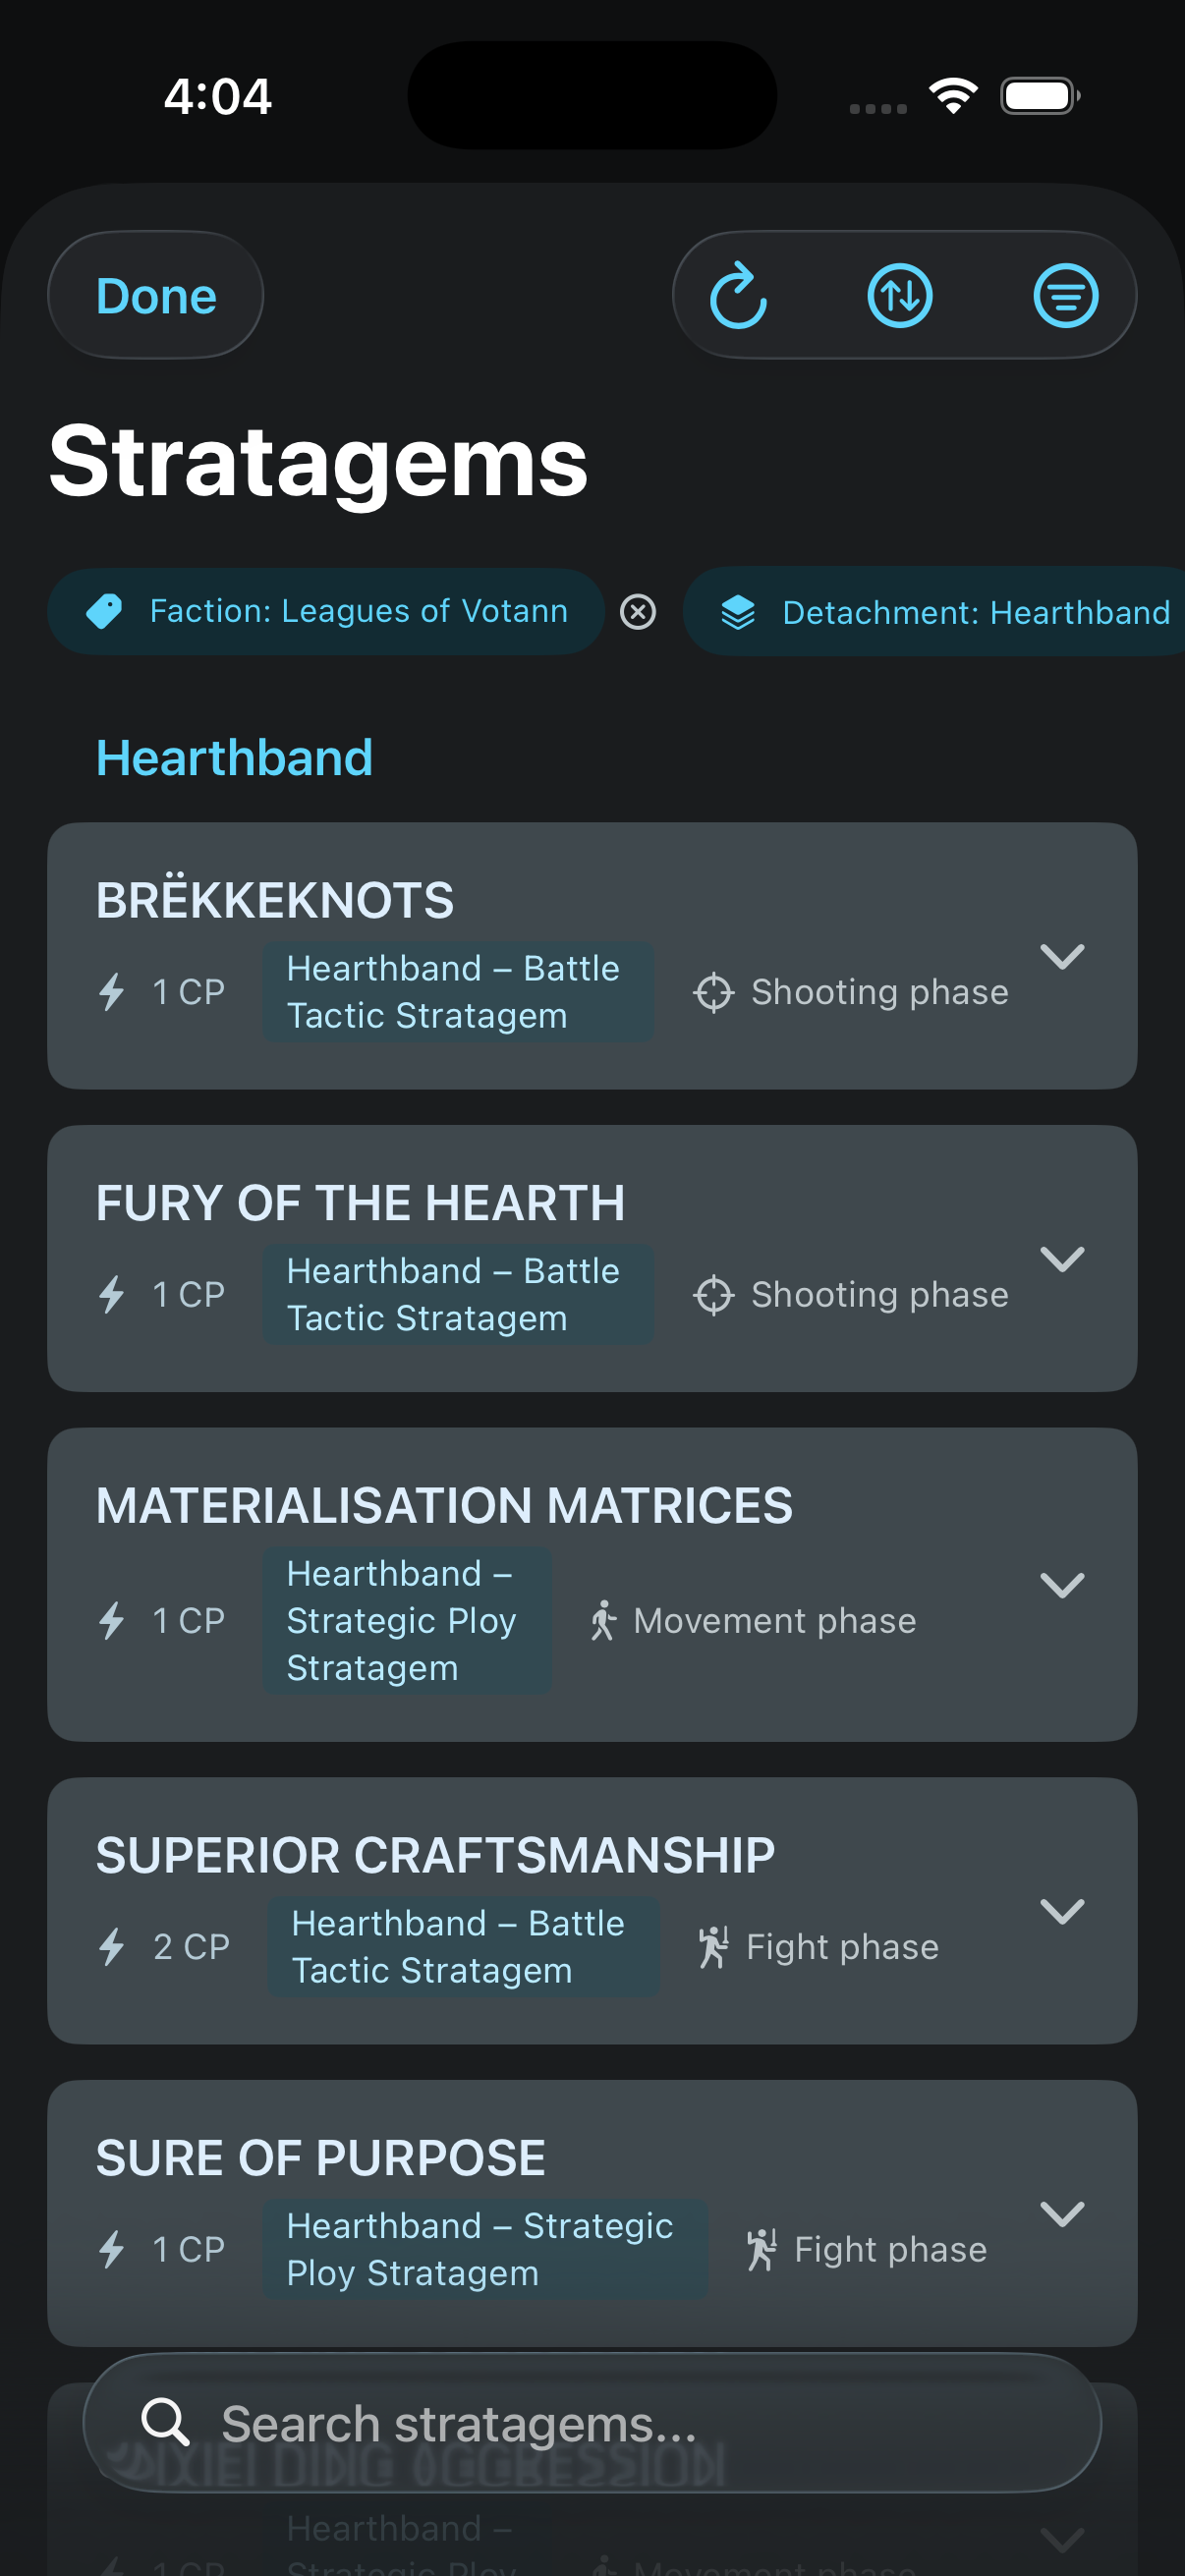Image resolution: width=1185 pixels, height=2576 pixels.
Task: Click the Shooting phase icon on Brëkkeknots
Action: coord(713,992)
